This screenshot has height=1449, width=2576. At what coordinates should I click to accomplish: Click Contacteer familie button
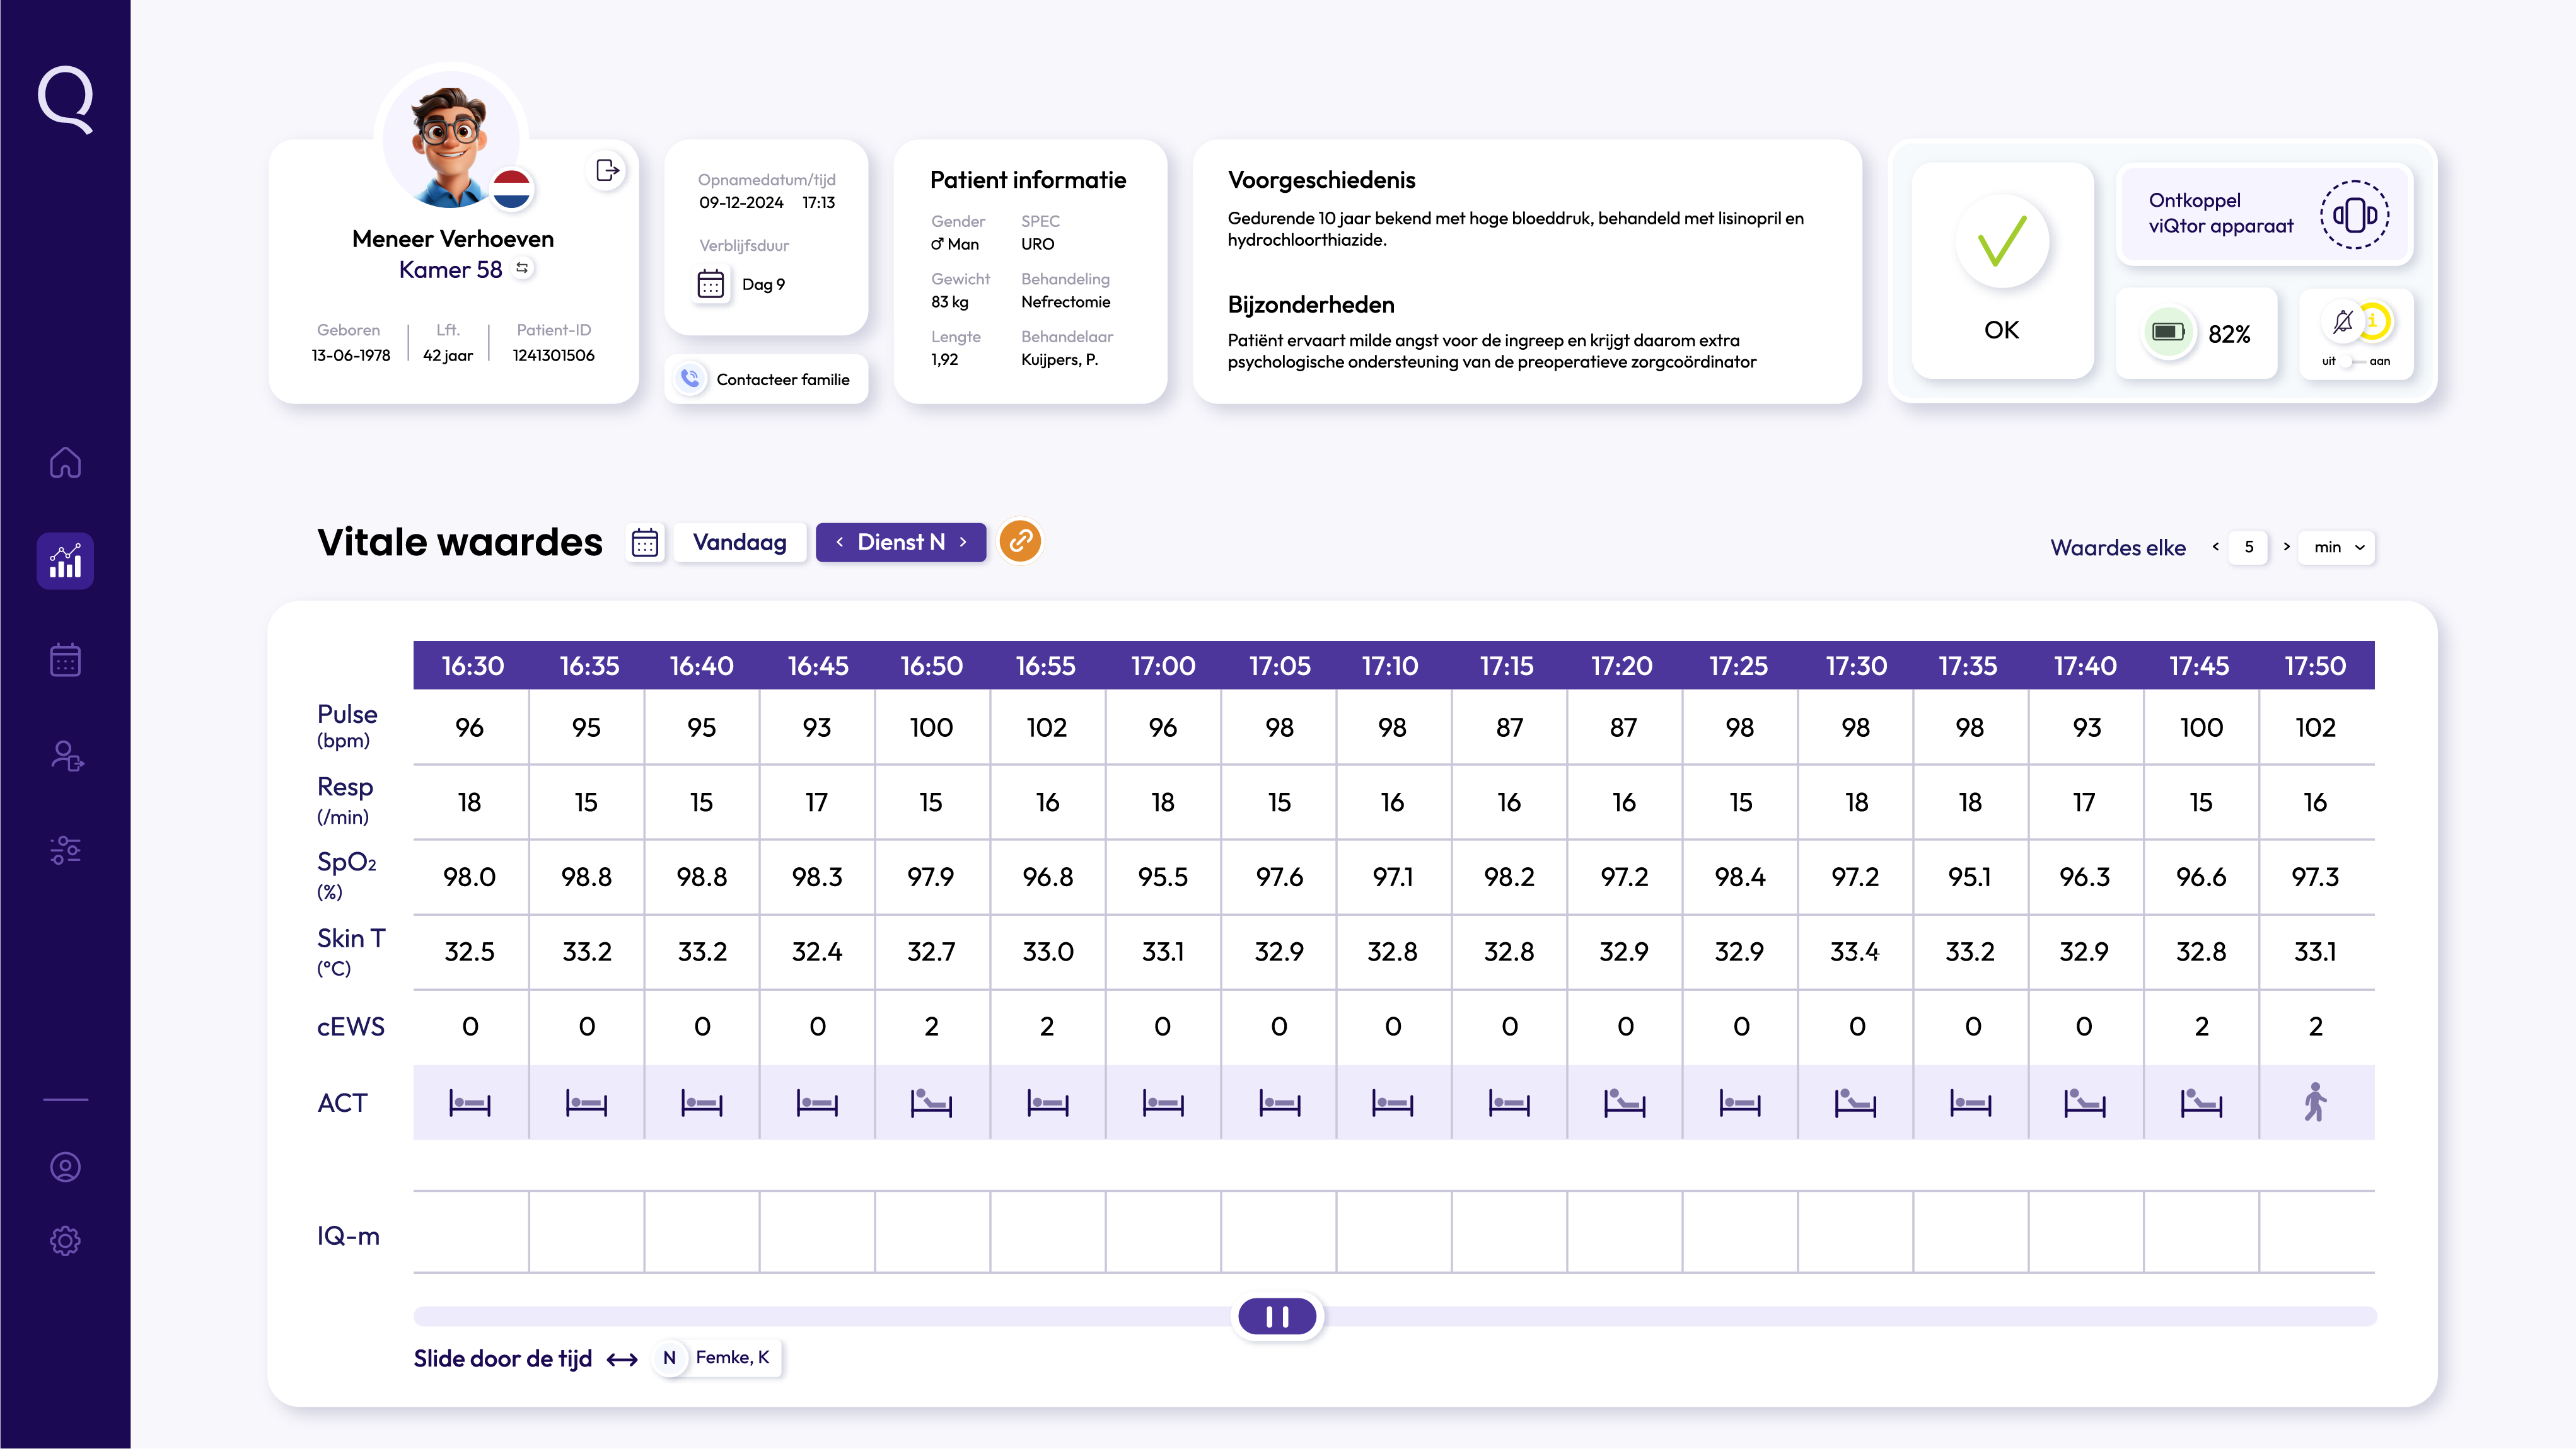(767, 379)
